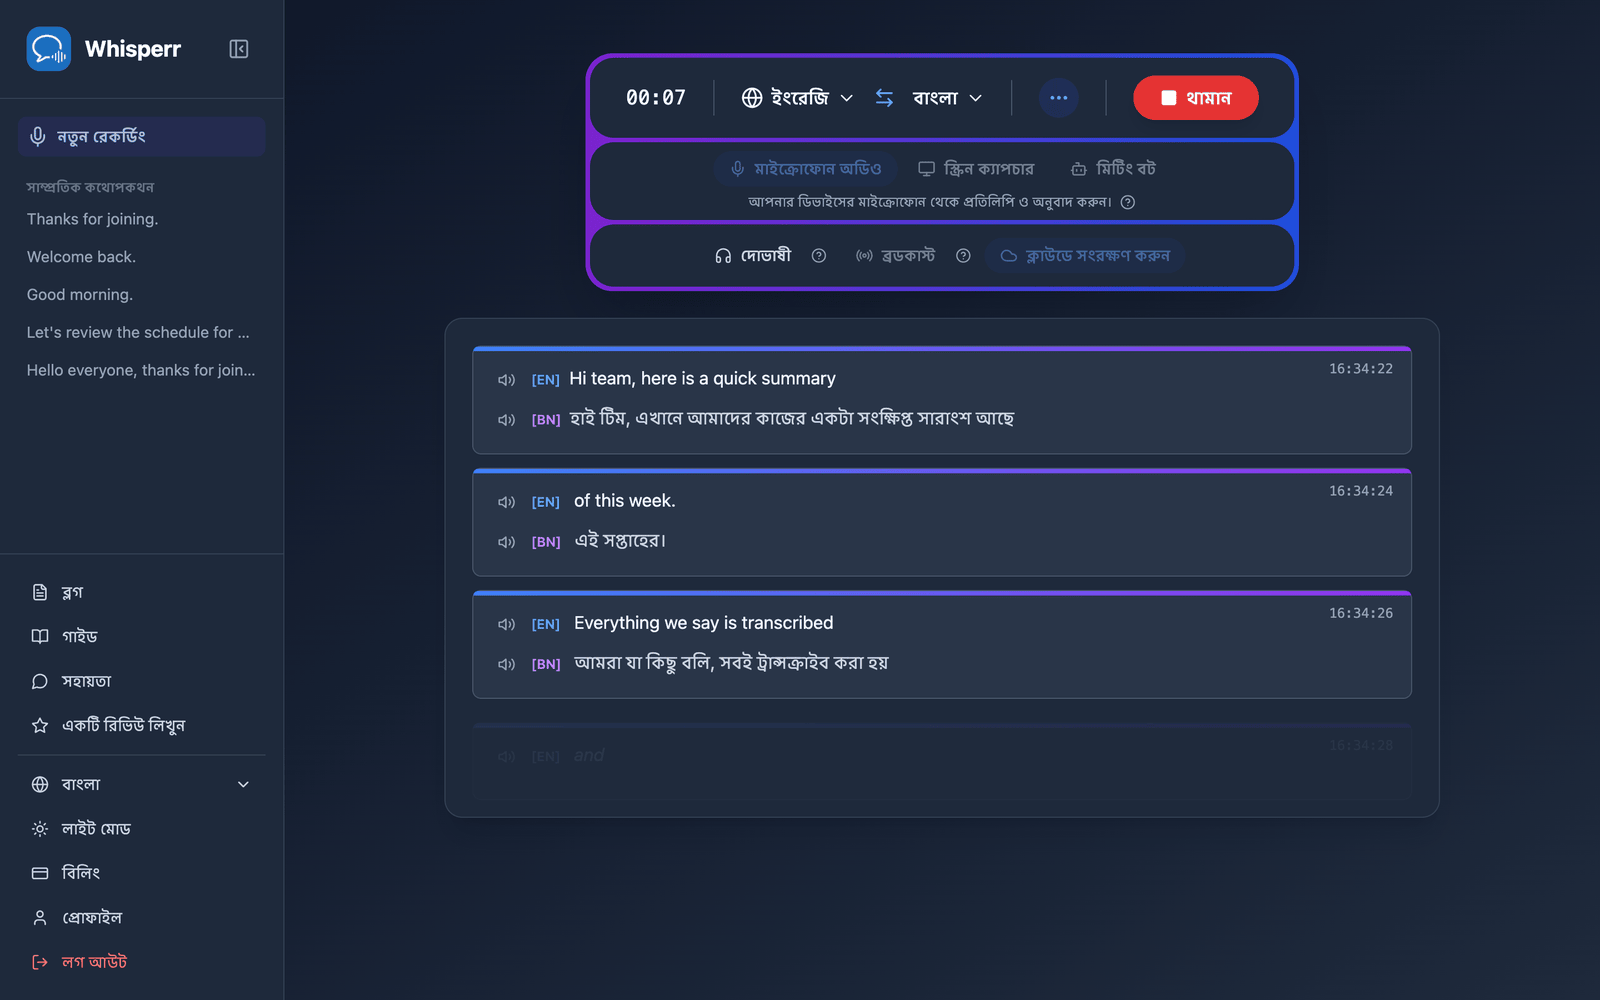Click the chat bubble icon for সহায়তা
This screenshot has height=1000, width=1600.
click(x=40, y=681)
